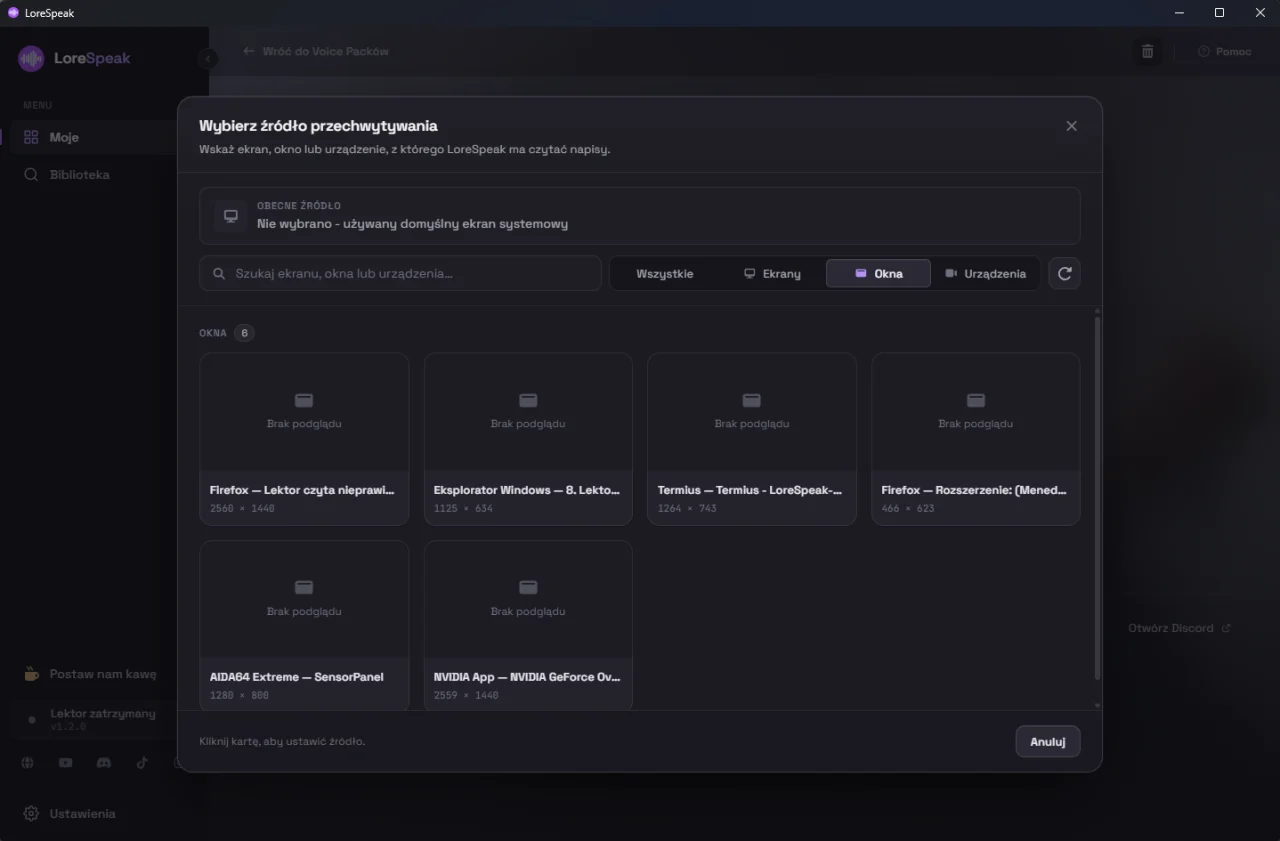The height and width of the screenshot is (841, 1280).
Task: Choose the Firefox Lektor czyta window card
Action: click(x=304, y=438)
